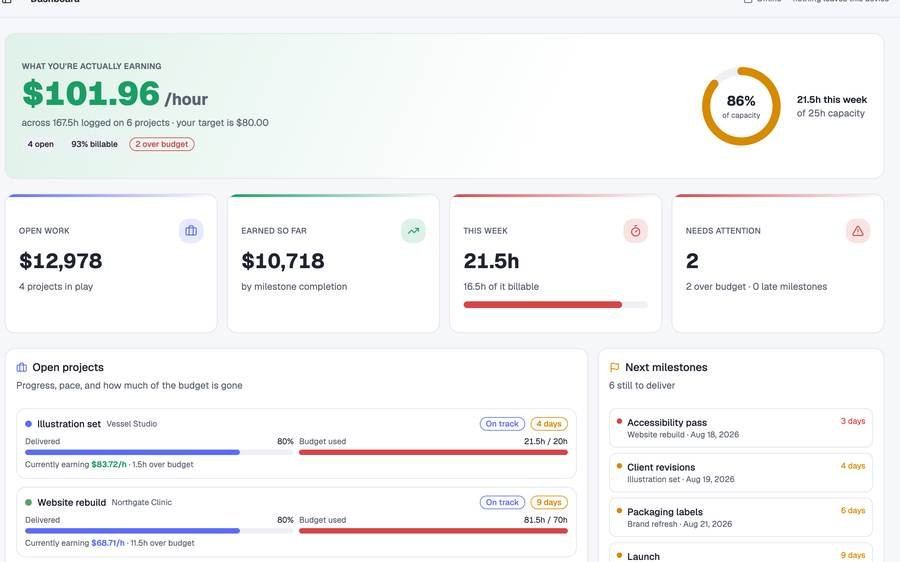Click the On track badge for Website rebuild
Viewport: 900px width, 562px height.
[502, 502]
